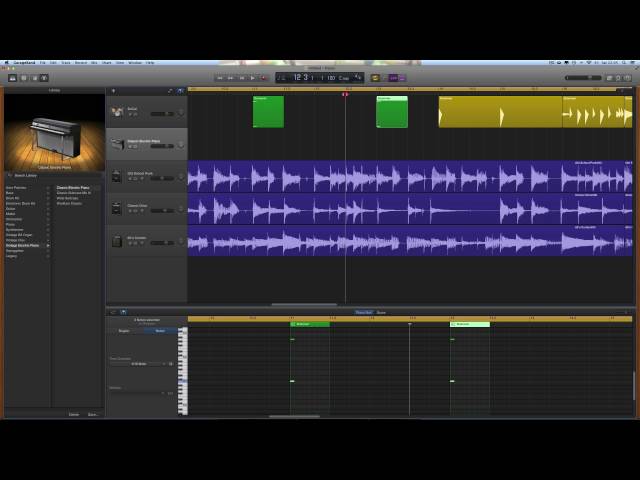Viewport: 640px width, 480px height.
Task: Mute the drum kit track
Action: (131, 114)
